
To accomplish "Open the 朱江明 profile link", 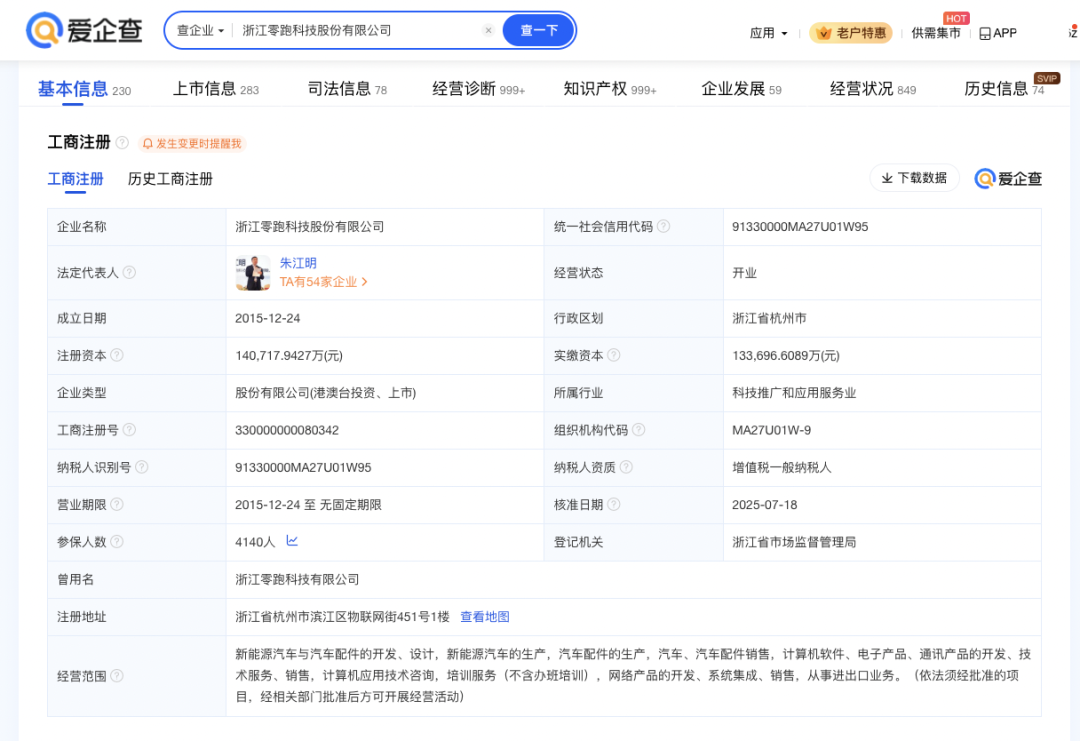I will (x=298, y=263).
